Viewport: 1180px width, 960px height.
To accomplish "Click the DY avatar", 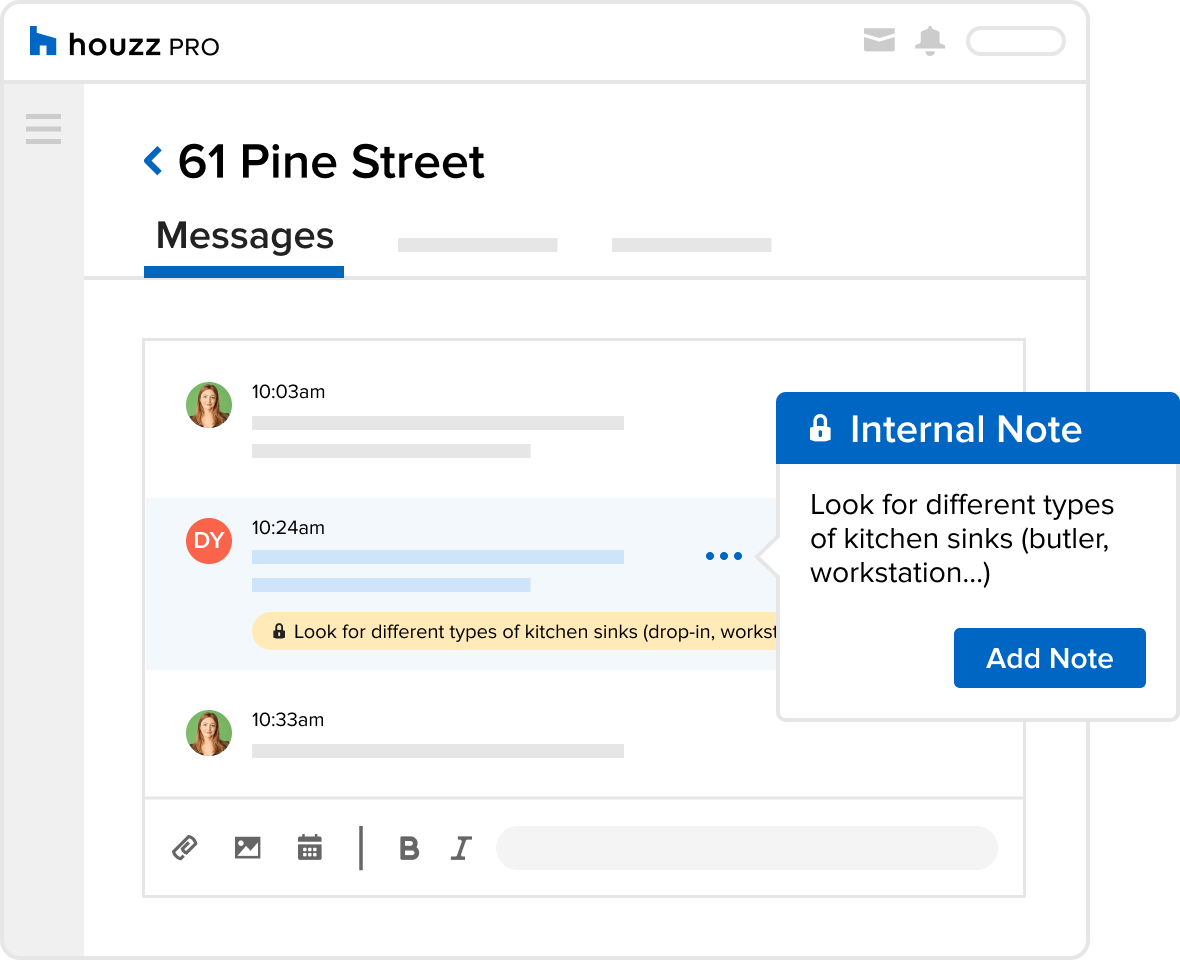I will pos(209,541).
